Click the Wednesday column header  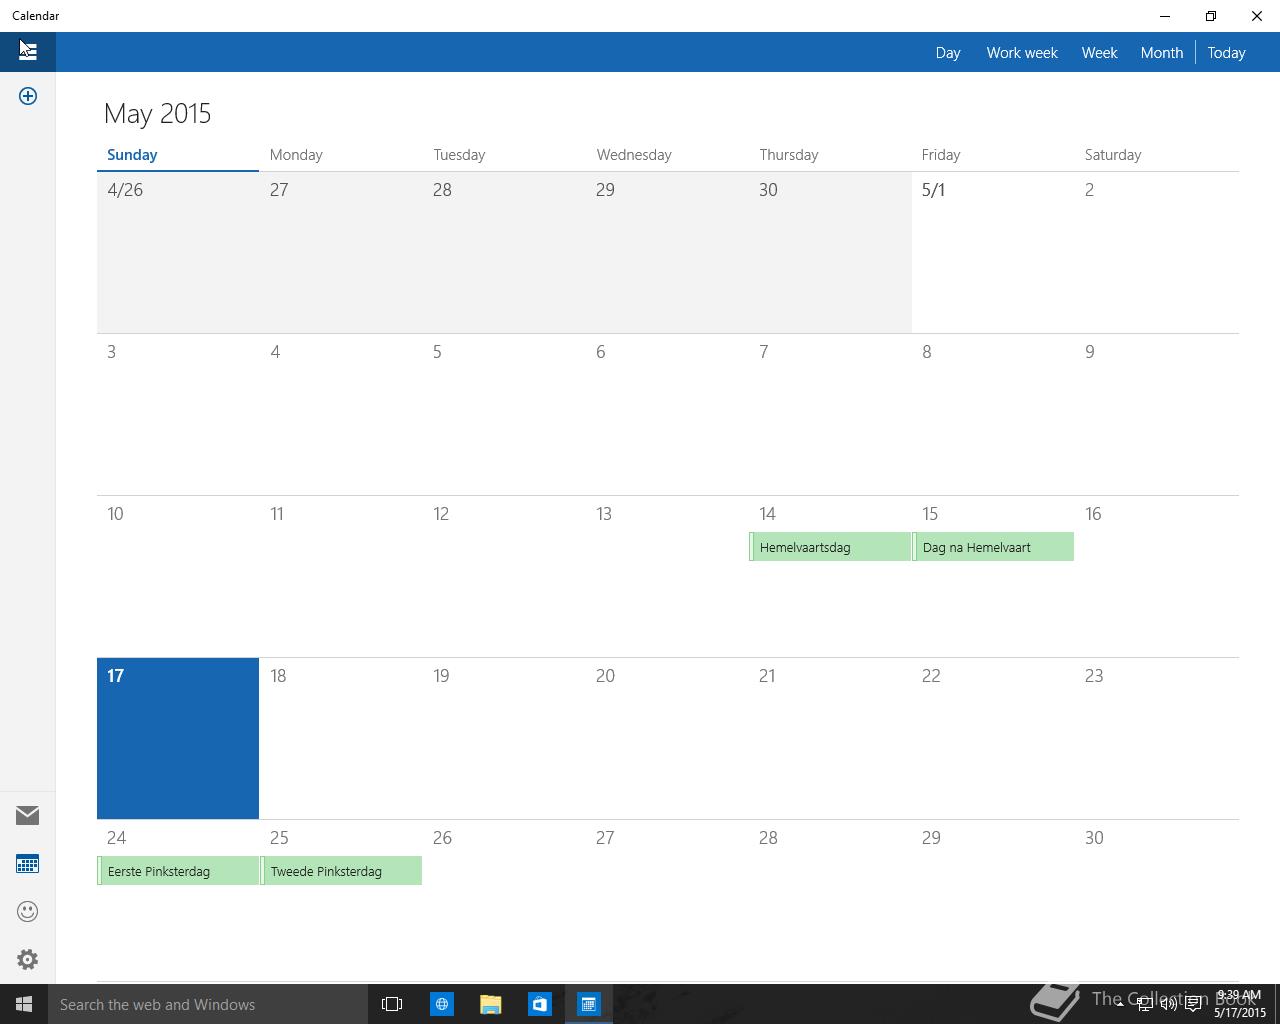[x=634, y=154]
